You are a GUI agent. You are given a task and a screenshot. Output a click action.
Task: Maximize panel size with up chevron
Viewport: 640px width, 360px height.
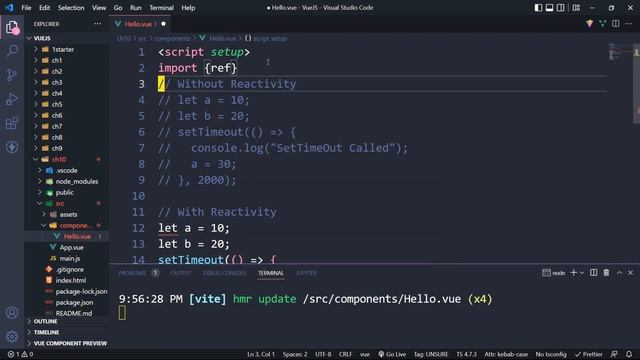(619, 273)
